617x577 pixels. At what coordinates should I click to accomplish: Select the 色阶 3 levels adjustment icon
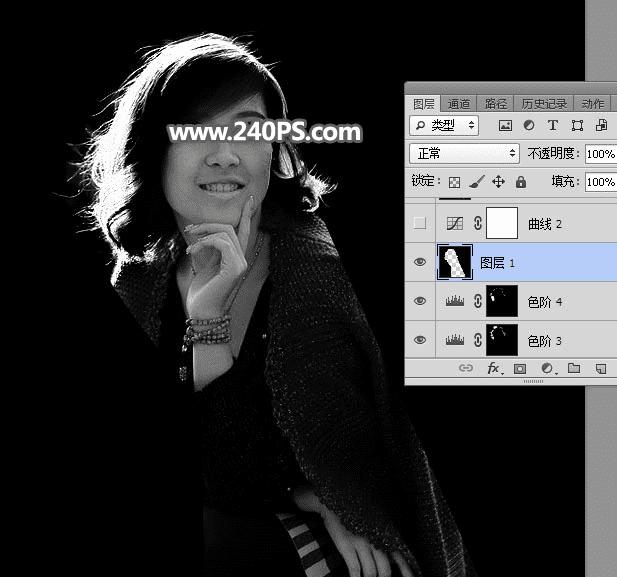tap(455, 340)
